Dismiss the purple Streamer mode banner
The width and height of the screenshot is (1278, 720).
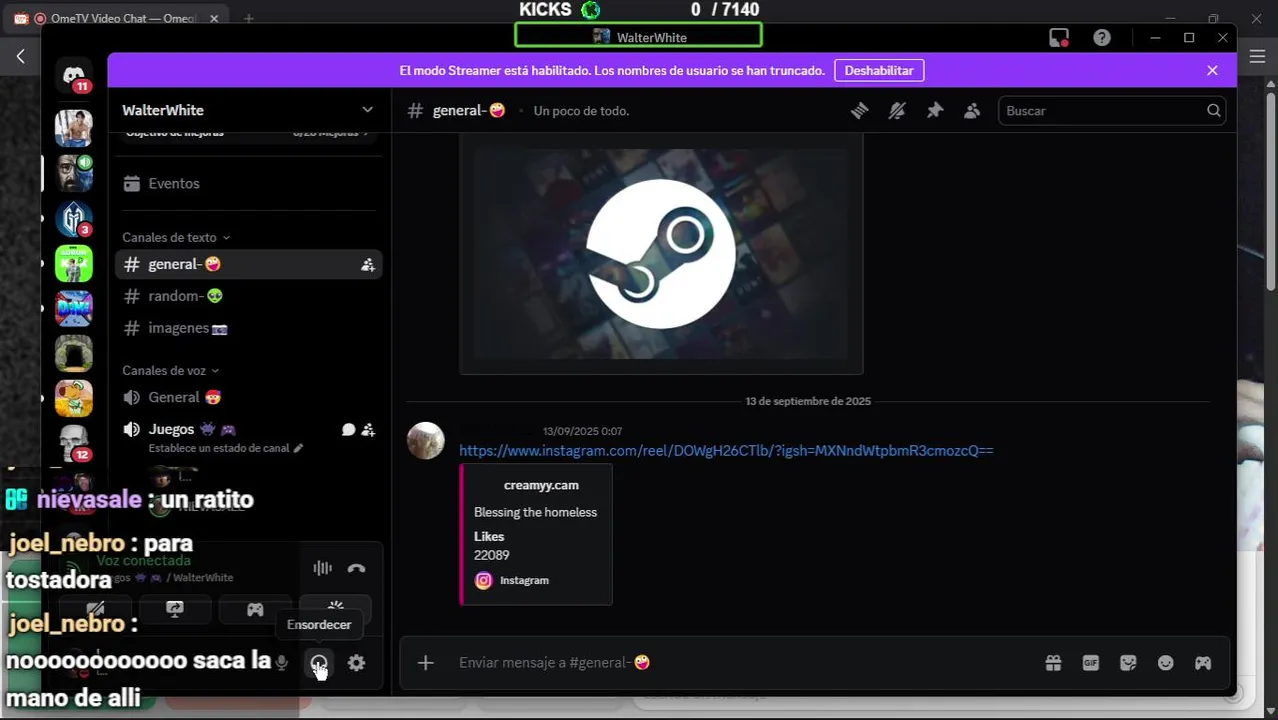(1212, 71)
